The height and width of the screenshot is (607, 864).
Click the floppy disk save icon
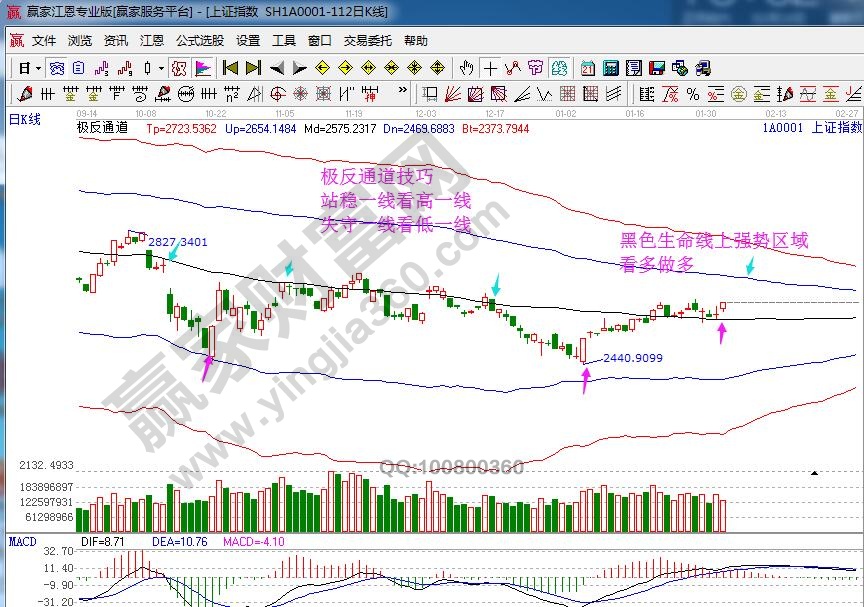pos(657,68)
